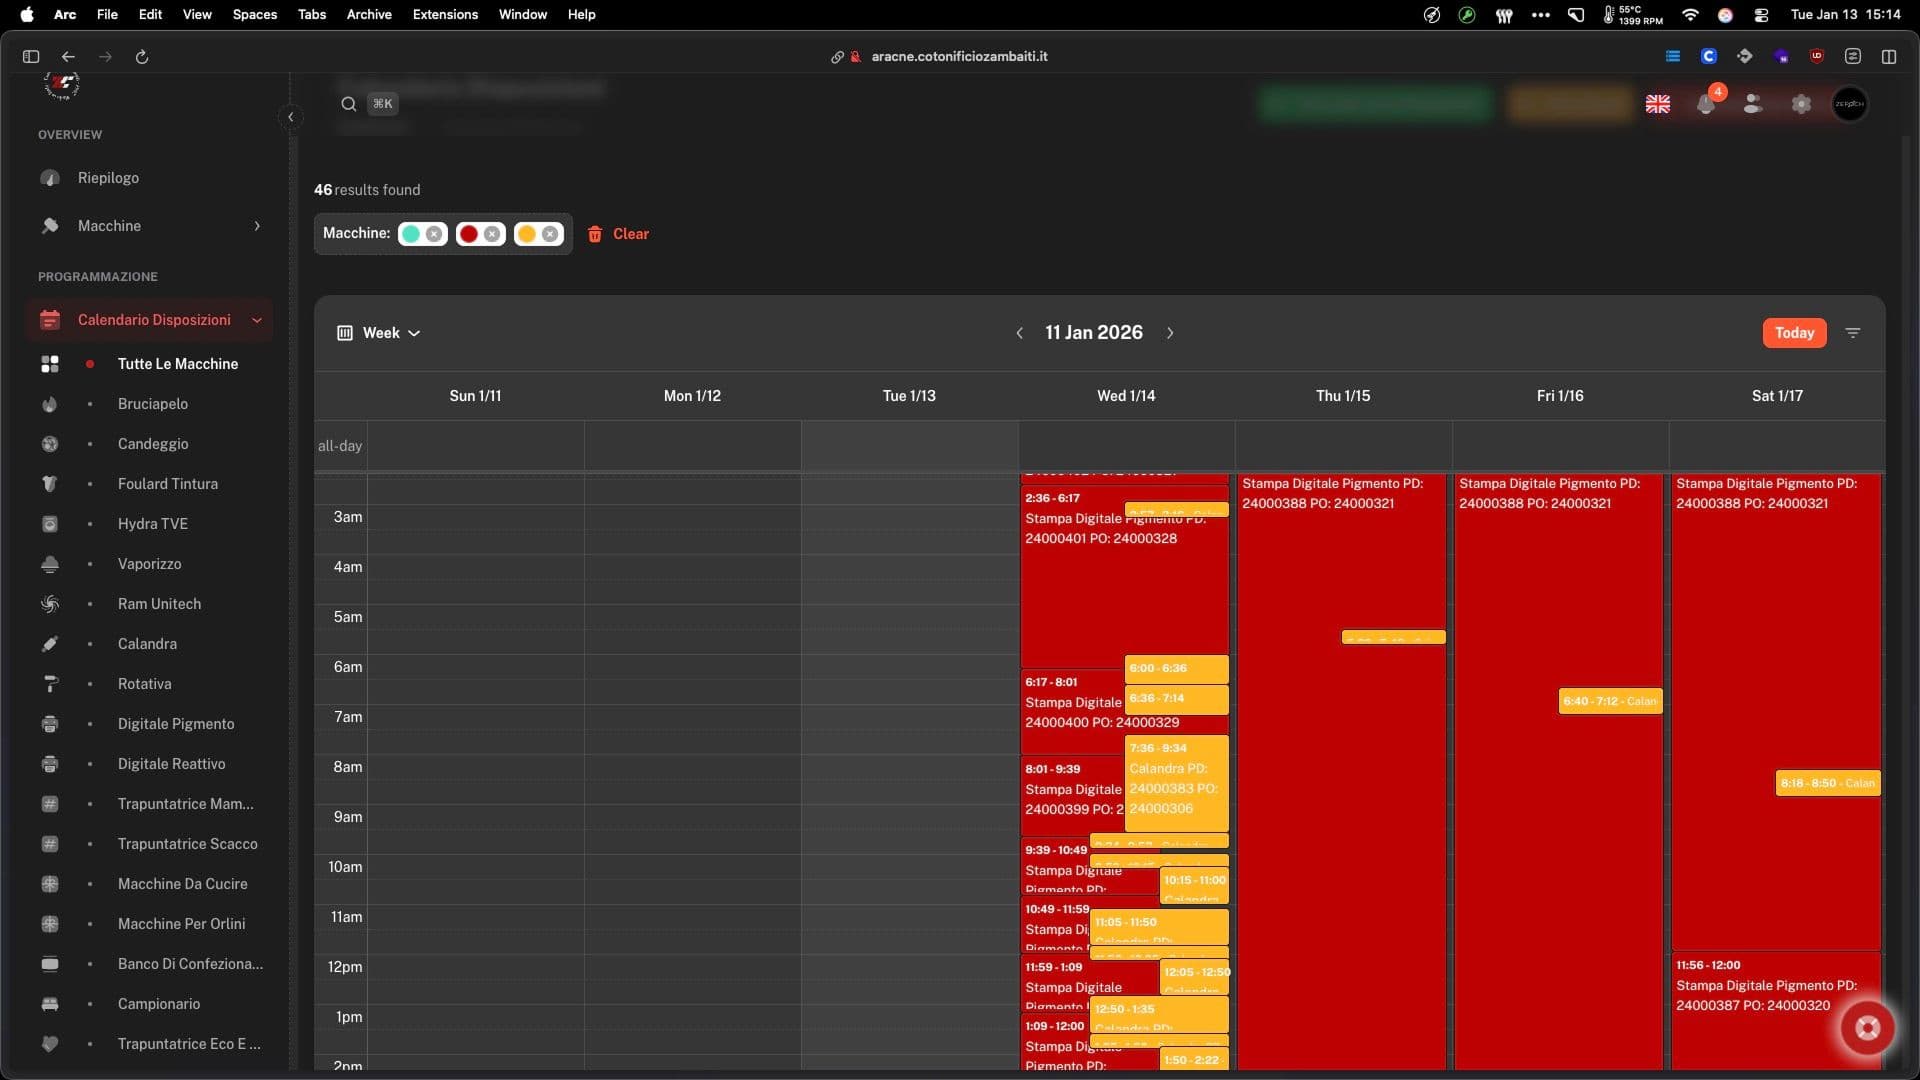The width and height of the screenshot is (1920, 1080).
Task: Click the filter lines icon beside Today
Action: [1853, 333]
